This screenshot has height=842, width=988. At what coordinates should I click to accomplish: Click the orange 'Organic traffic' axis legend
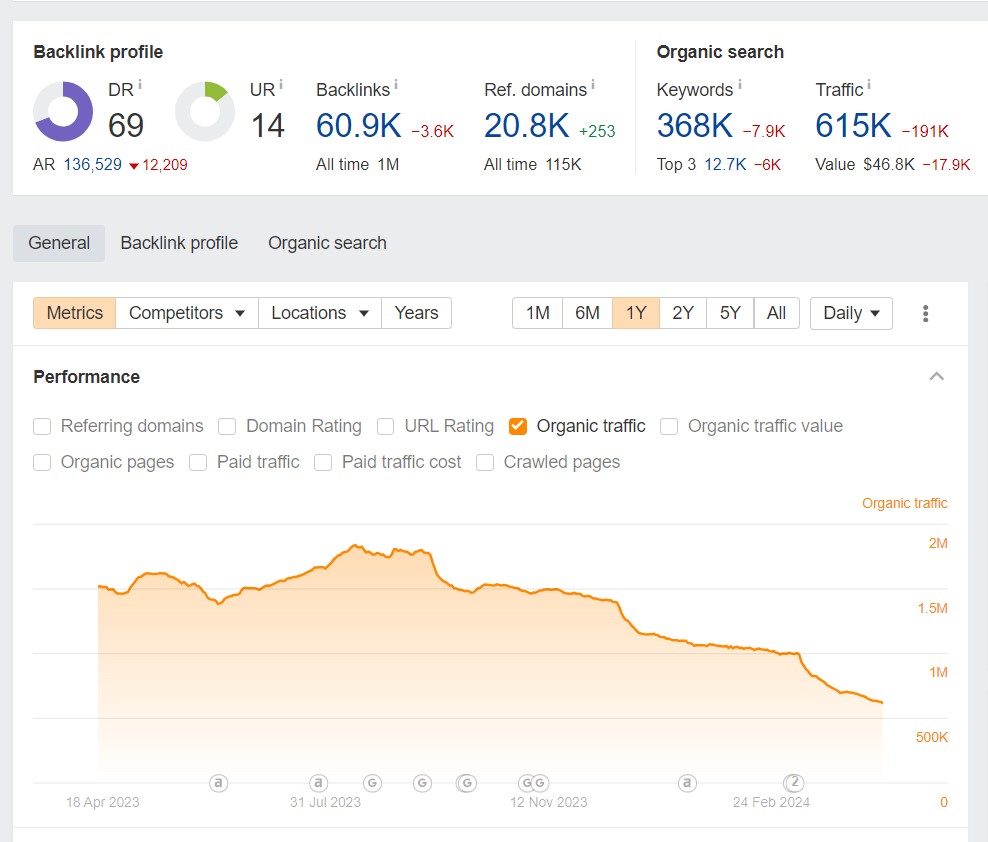pos(904,504)
